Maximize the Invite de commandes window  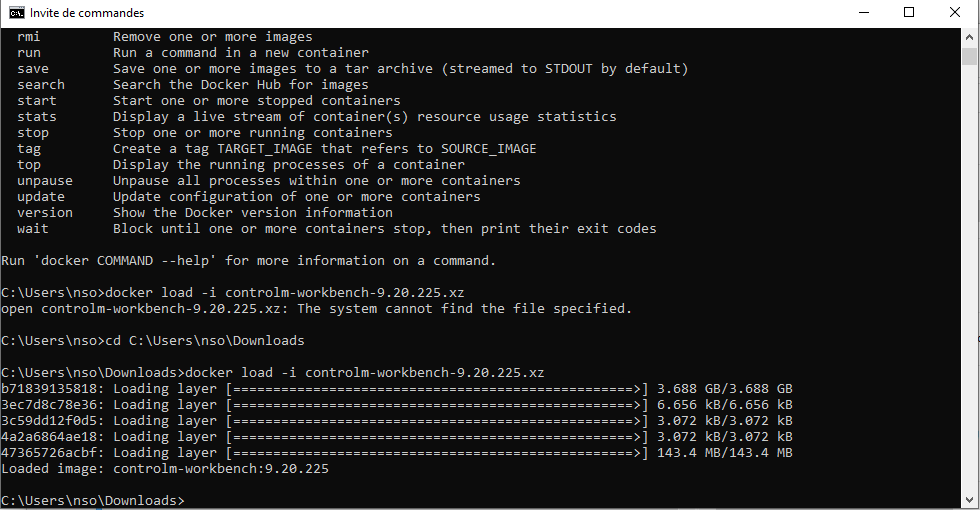point(909,12)
